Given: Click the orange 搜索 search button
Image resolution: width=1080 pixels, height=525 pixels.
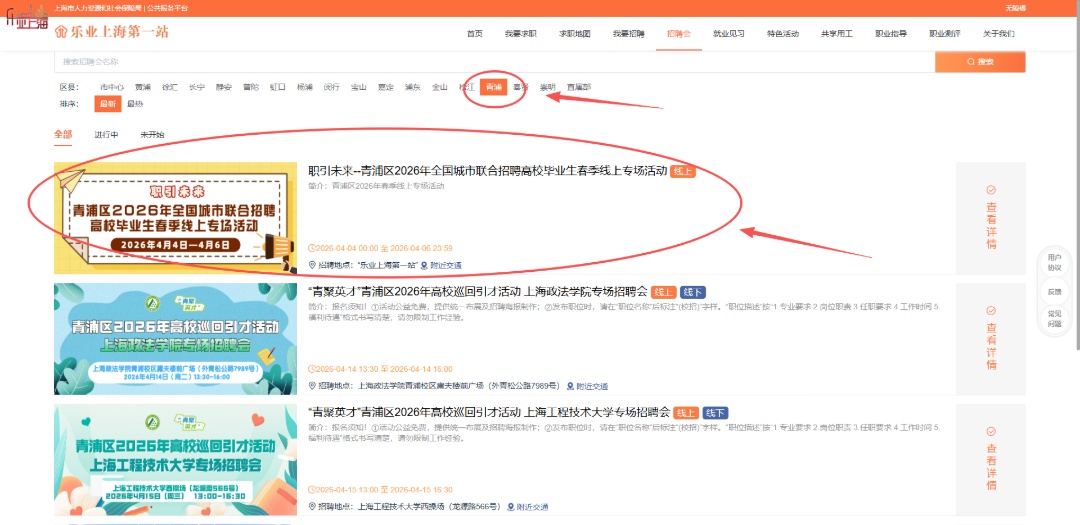Looking at the screenshot, I should coord(979,62).
